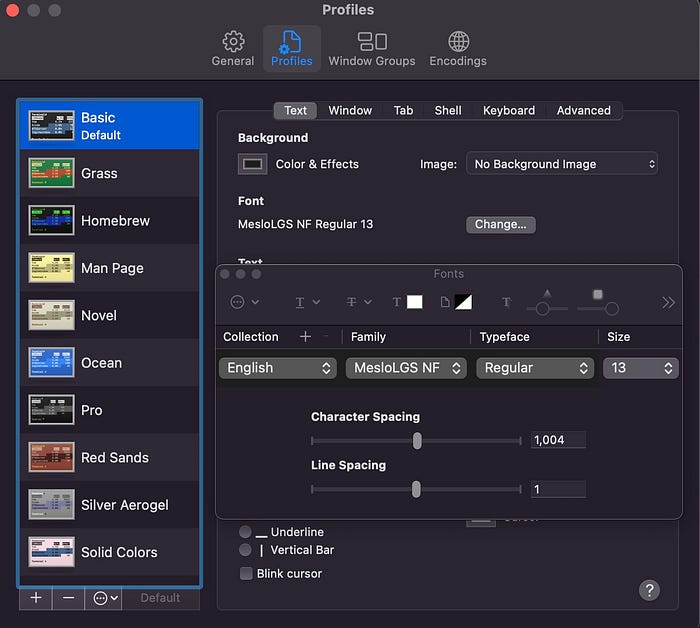Image resolution: width=700 pixels, height=628 pixels.
Task: Switch to the Shell tab
Action: tap(448, 110)
